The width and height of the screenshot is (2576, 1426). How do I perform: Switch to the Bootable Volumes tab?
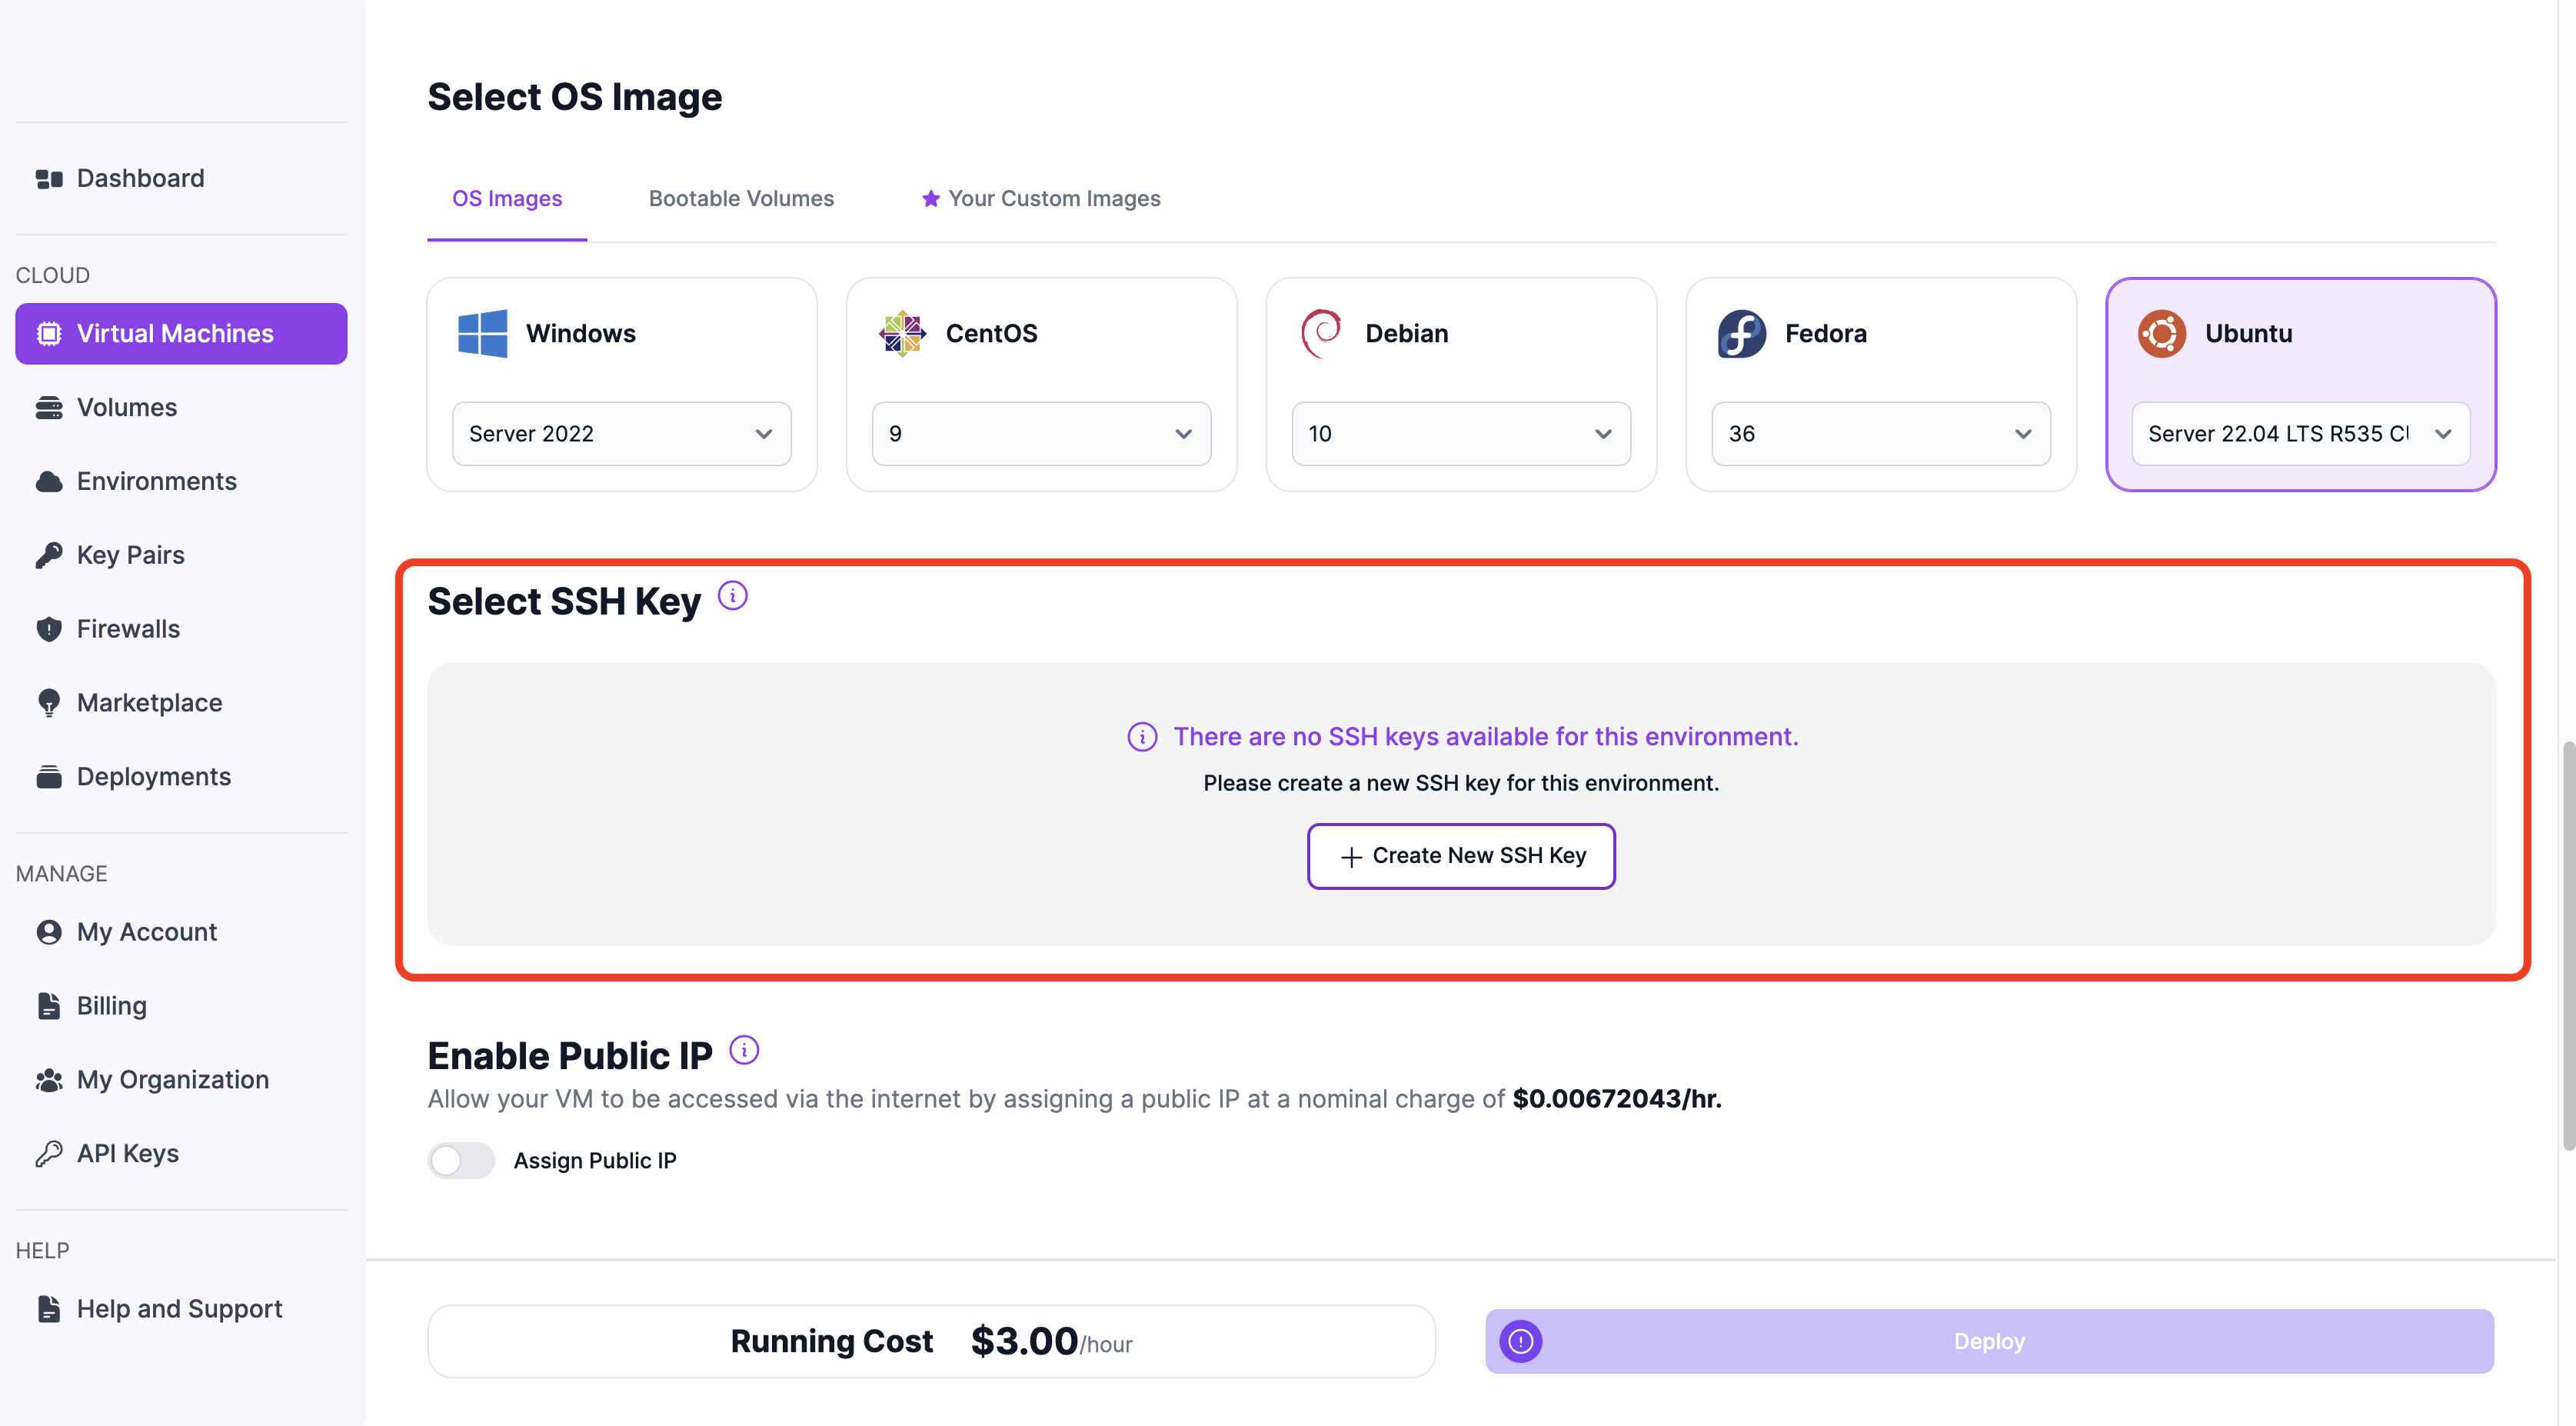pyautogui.click(x=741, y=198)
